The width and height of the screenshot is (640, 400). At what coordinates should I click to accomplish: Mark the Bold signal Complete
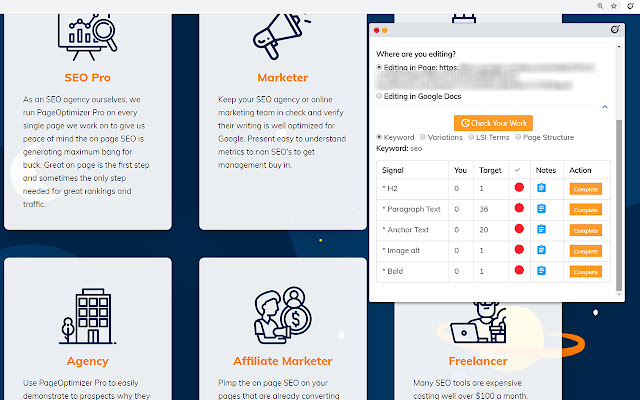tap(586, 272)
